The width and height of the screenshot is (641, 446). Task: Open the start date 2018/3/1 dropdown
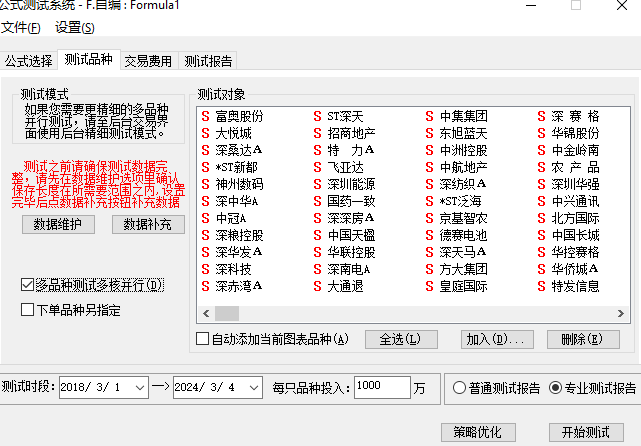(x=140, y=387)
